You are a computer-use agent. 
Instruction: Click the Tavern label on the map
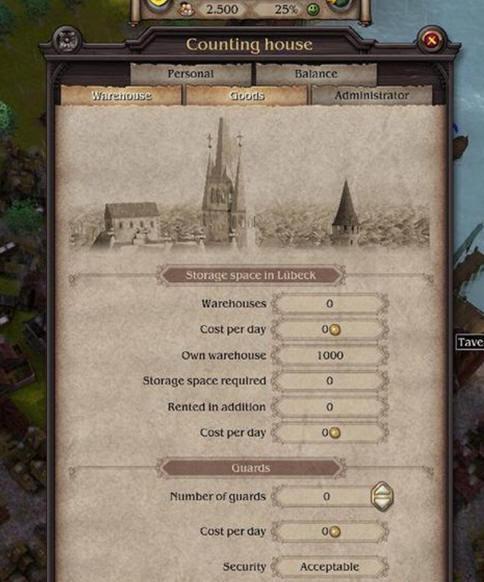click(470, 342)
